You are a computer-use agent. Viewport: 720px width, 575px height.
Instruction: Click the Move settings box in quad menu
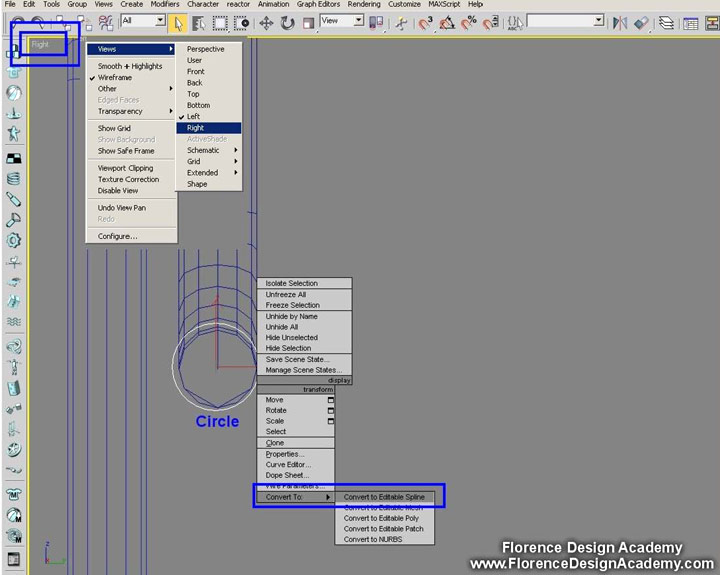click(330, 400)
